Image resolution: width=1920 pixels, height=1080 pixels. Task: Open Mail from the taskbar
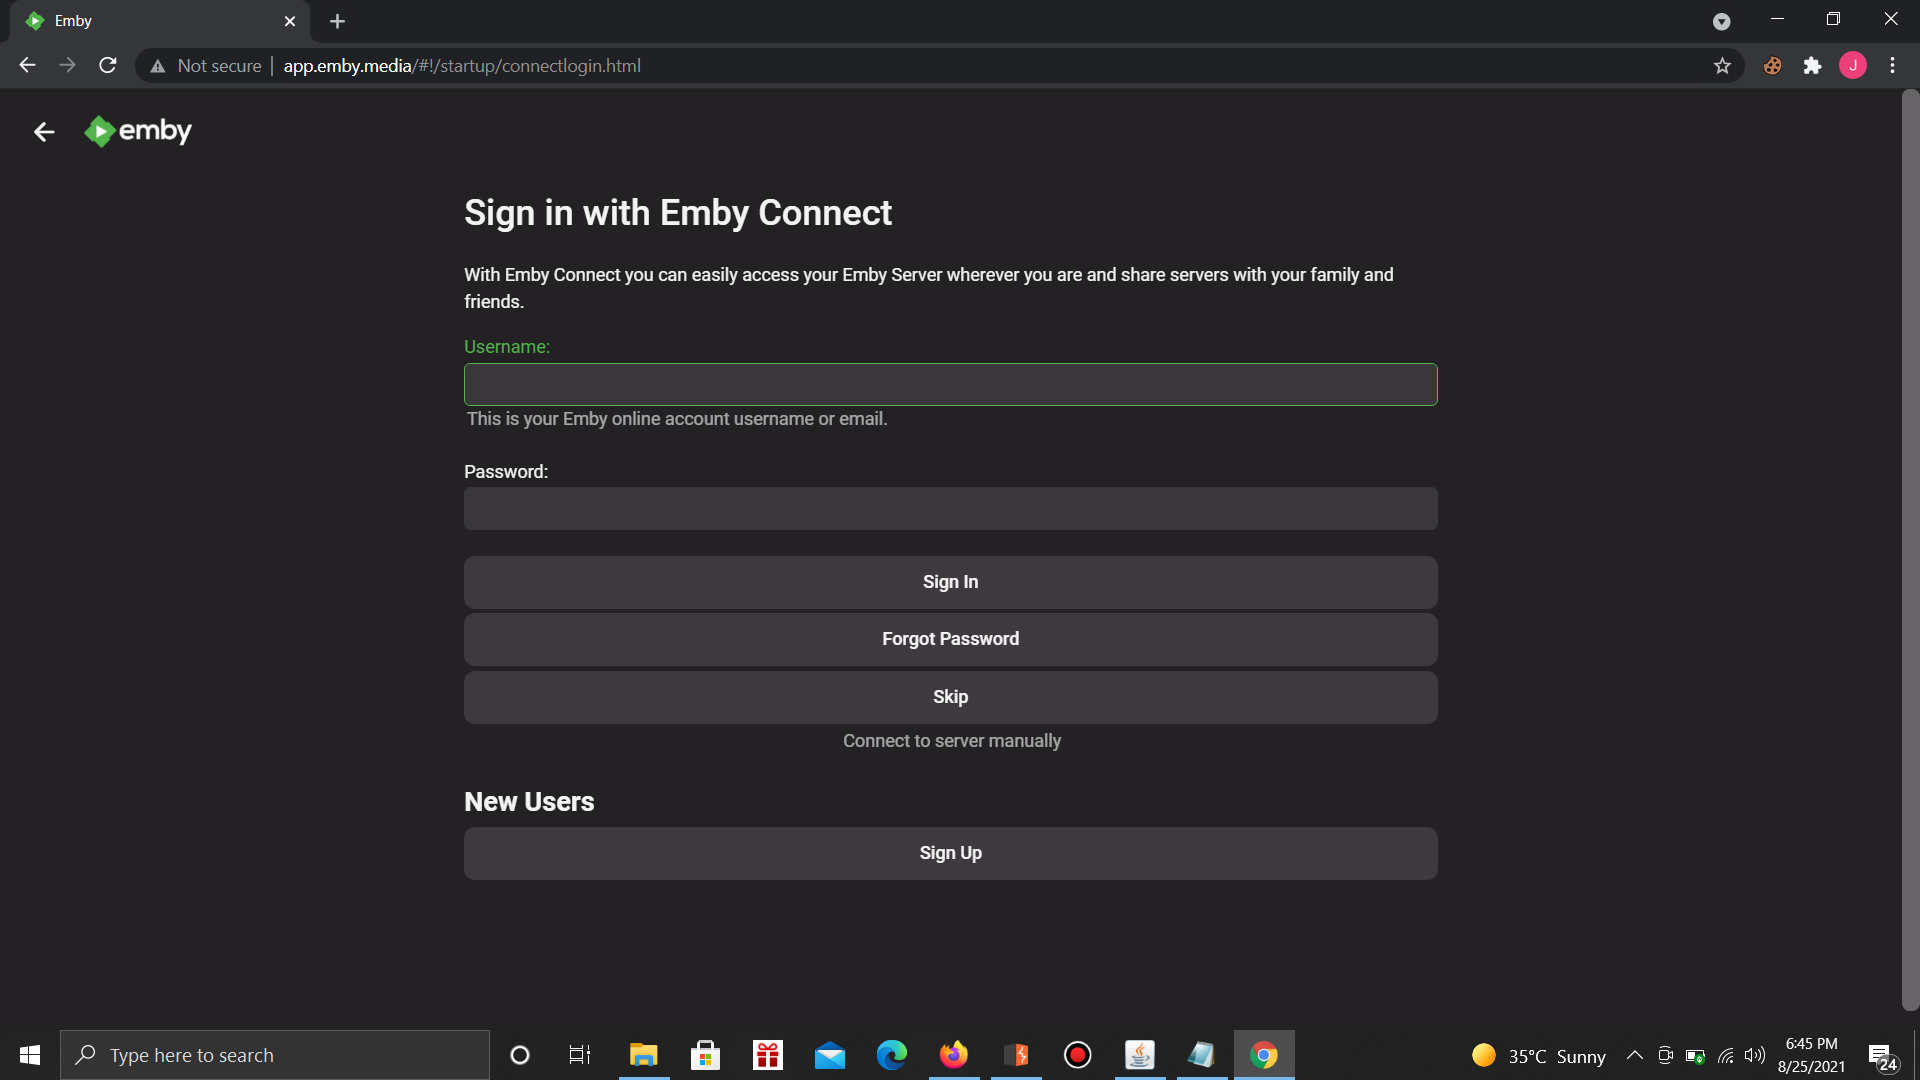830,1055
